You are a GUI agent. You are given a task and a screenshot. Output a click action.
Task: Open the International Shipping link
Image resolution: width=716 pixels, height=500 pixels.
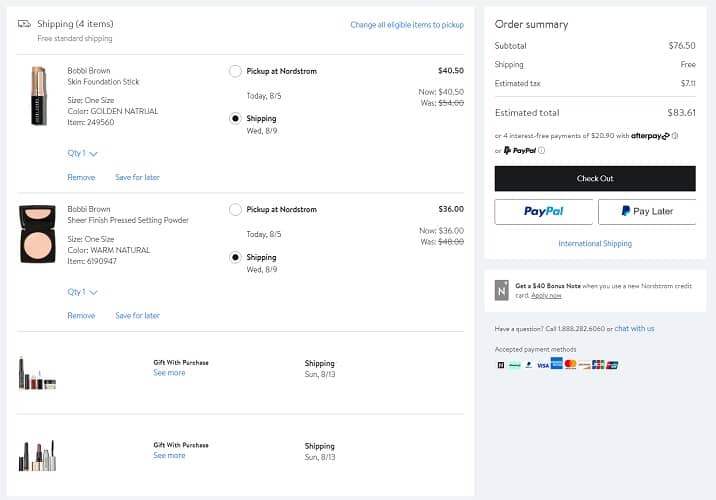point(595,243)
